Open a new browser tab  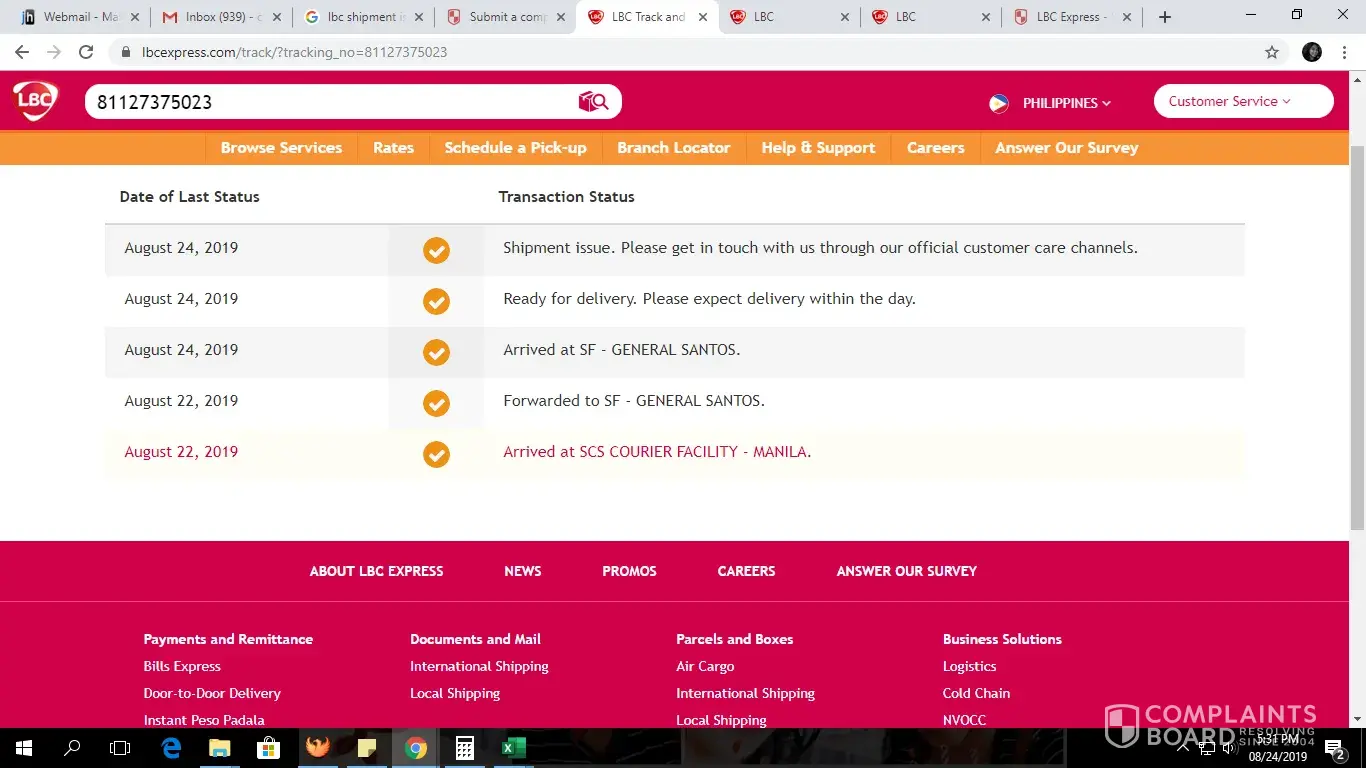coord(1165,17)
